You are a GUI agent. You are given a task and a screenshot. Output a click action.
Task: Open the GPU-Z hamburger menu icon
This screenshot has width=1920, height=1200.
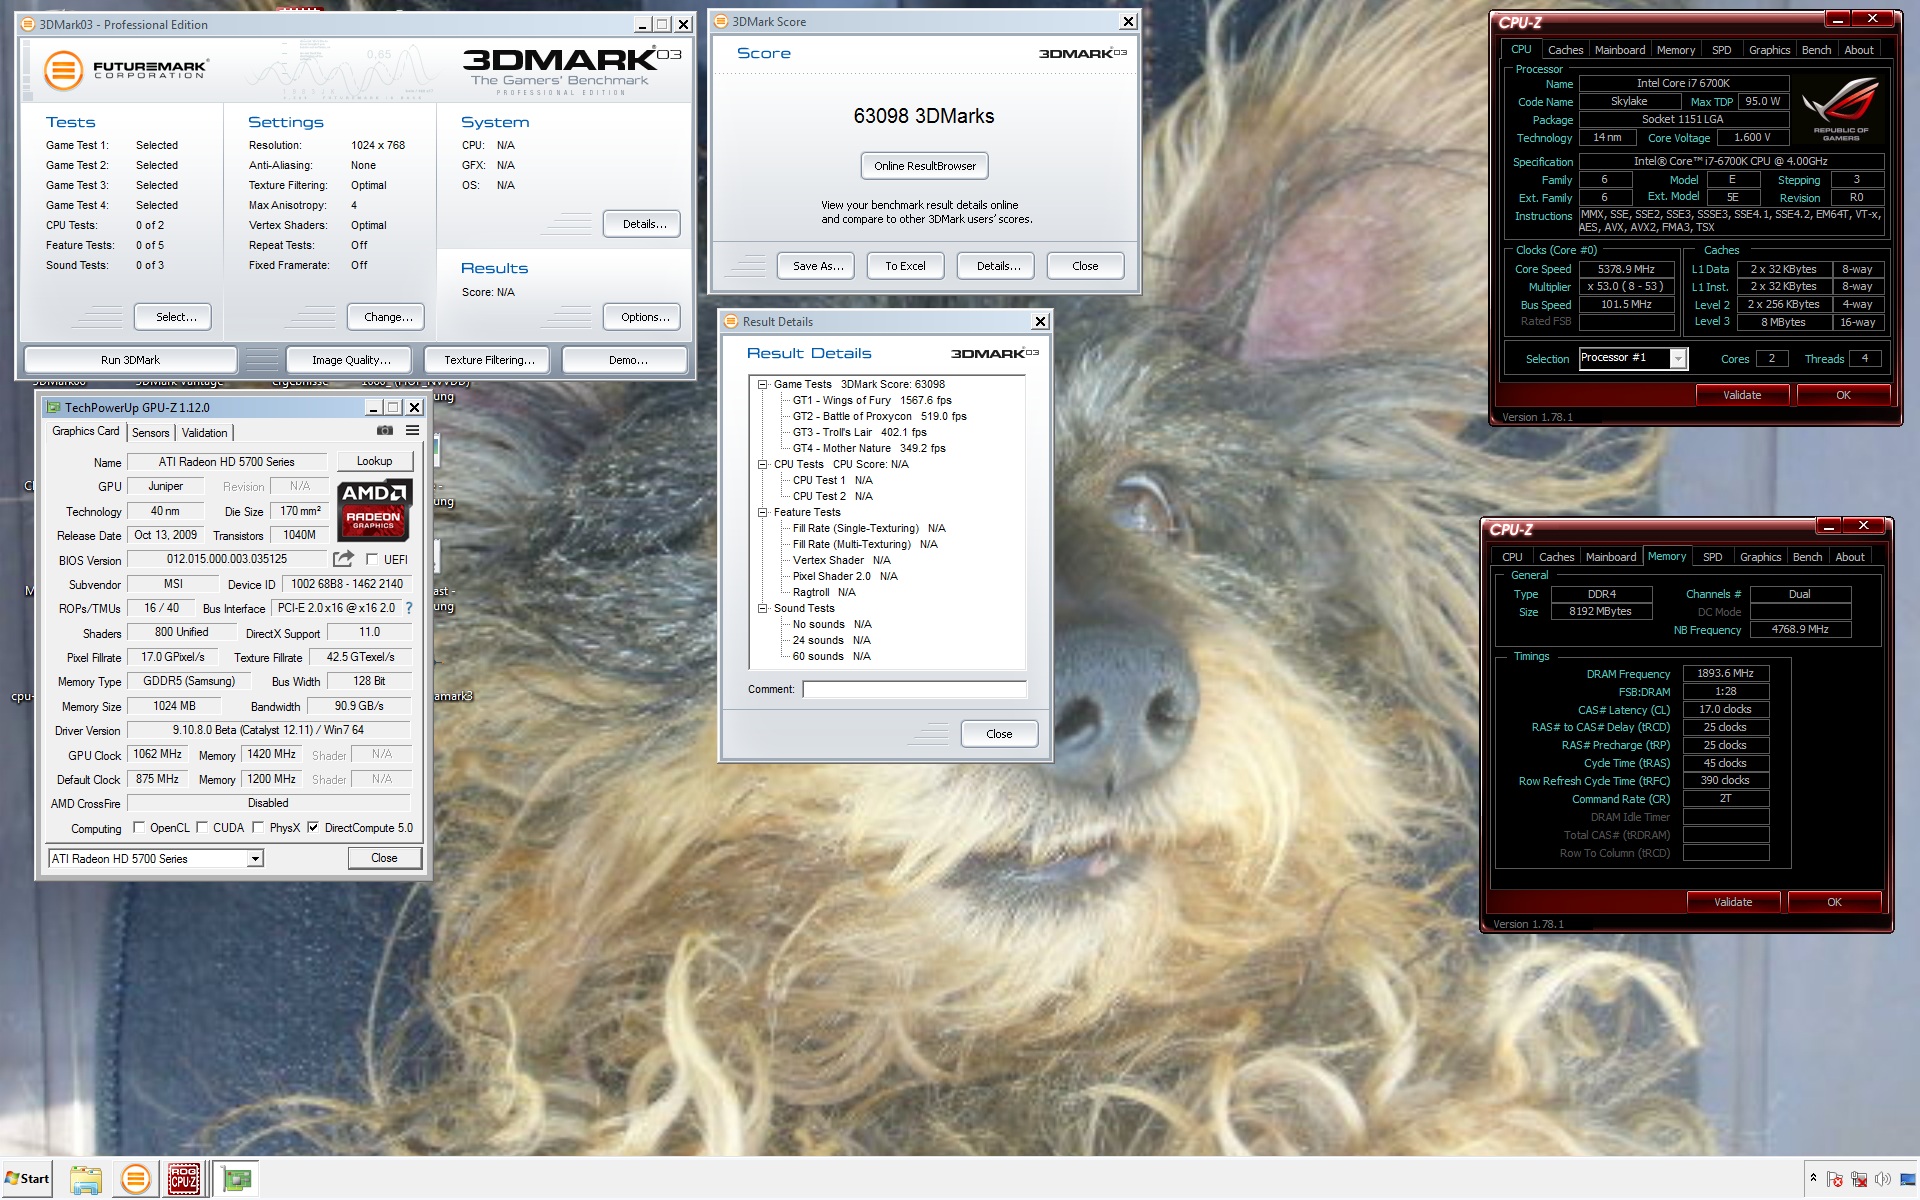412,431
